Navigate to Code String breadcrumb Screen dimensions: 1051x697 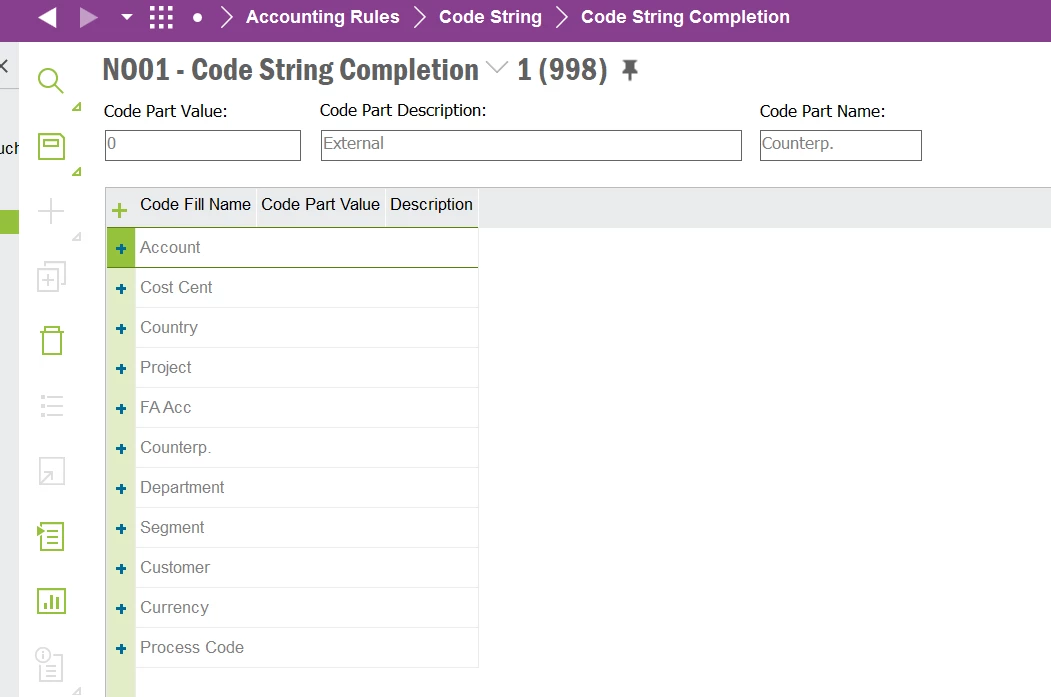(x=490, y=17)
